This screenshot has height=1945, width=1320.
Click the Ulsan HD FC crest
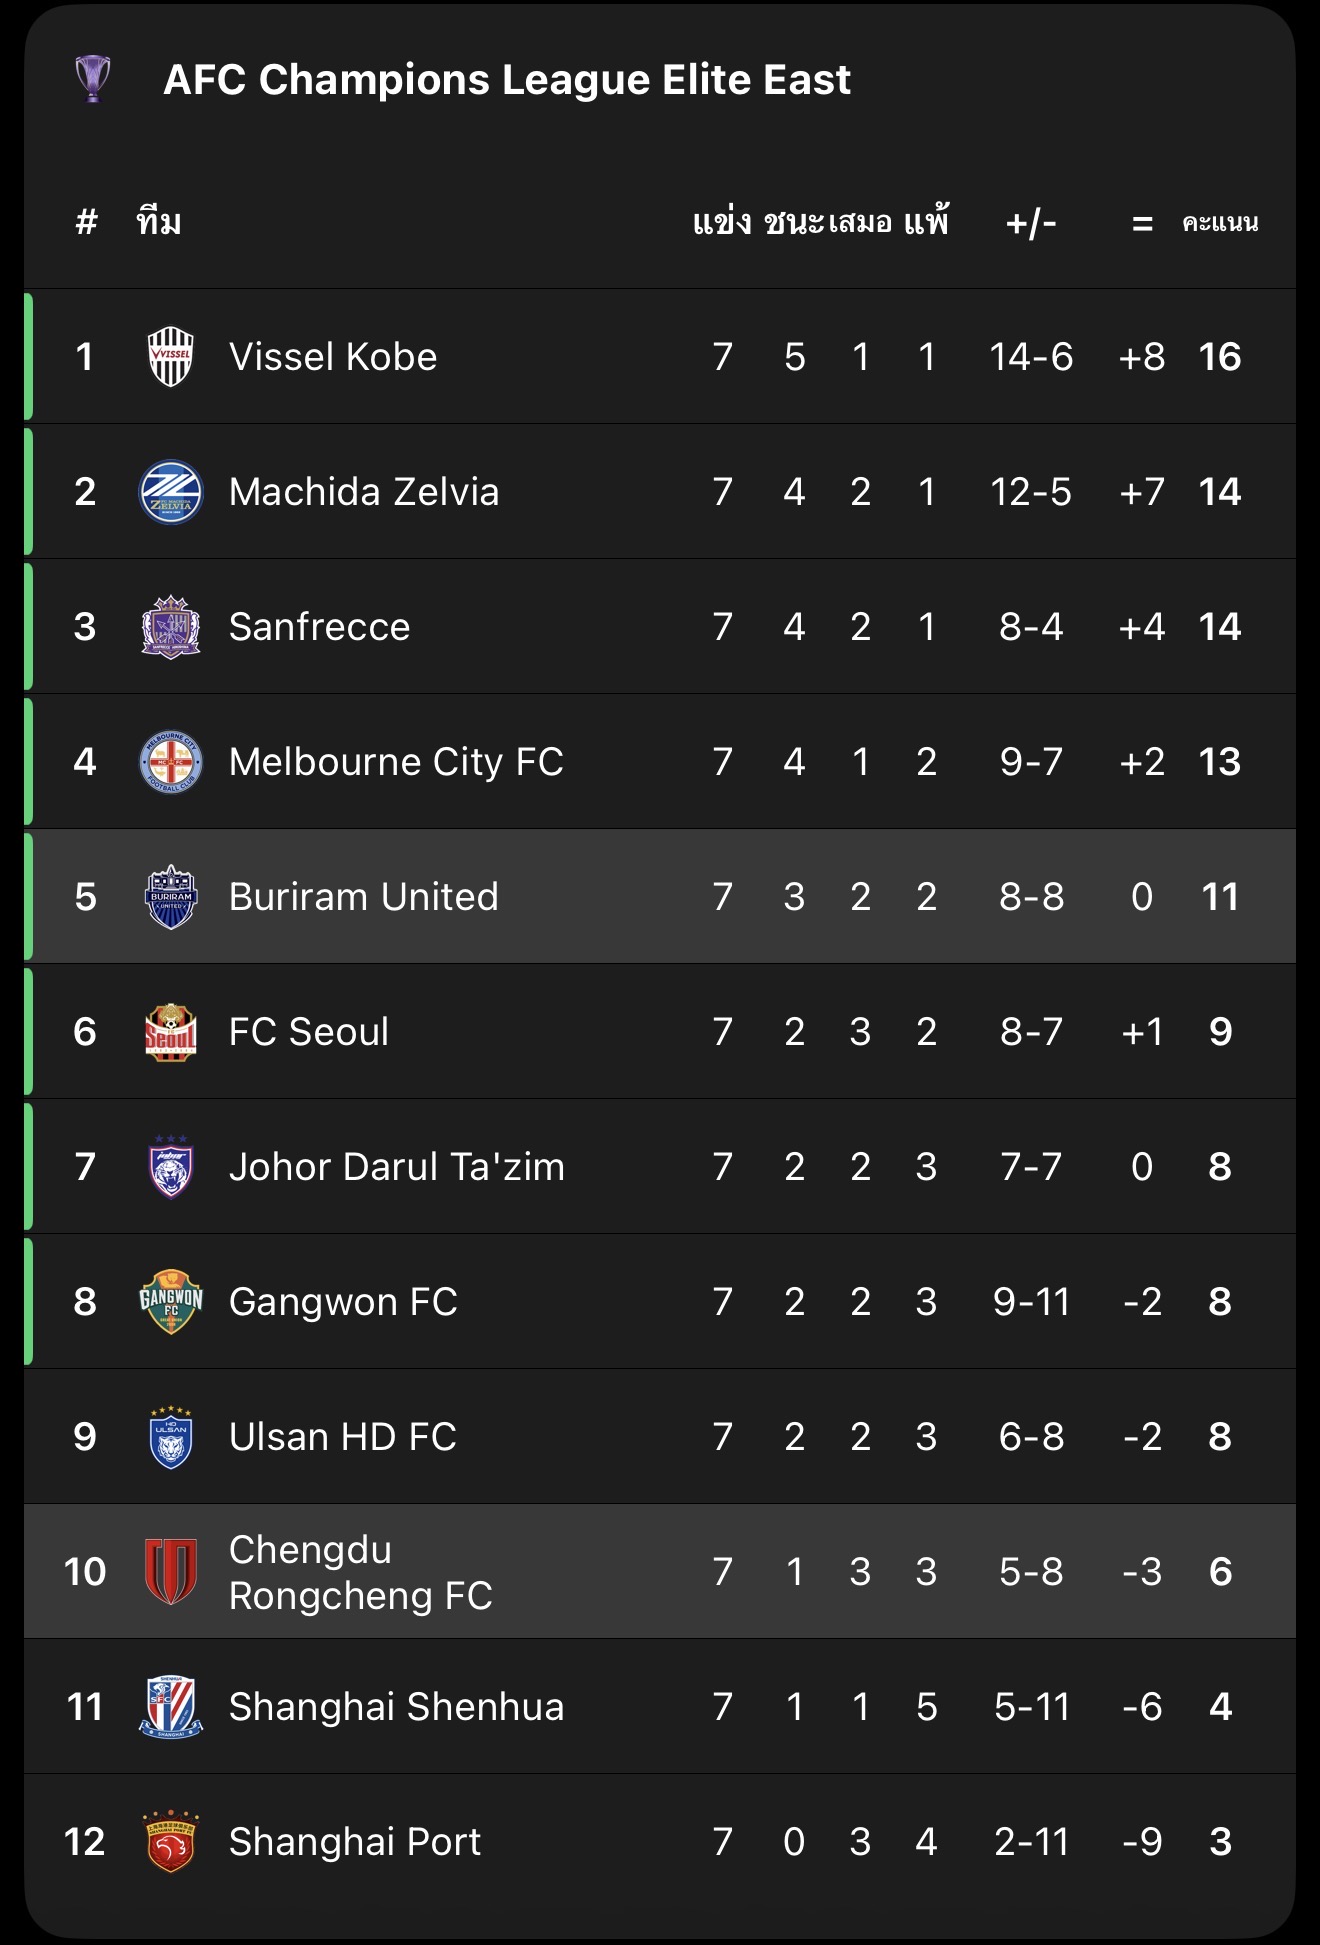(x=171, y=1437)
